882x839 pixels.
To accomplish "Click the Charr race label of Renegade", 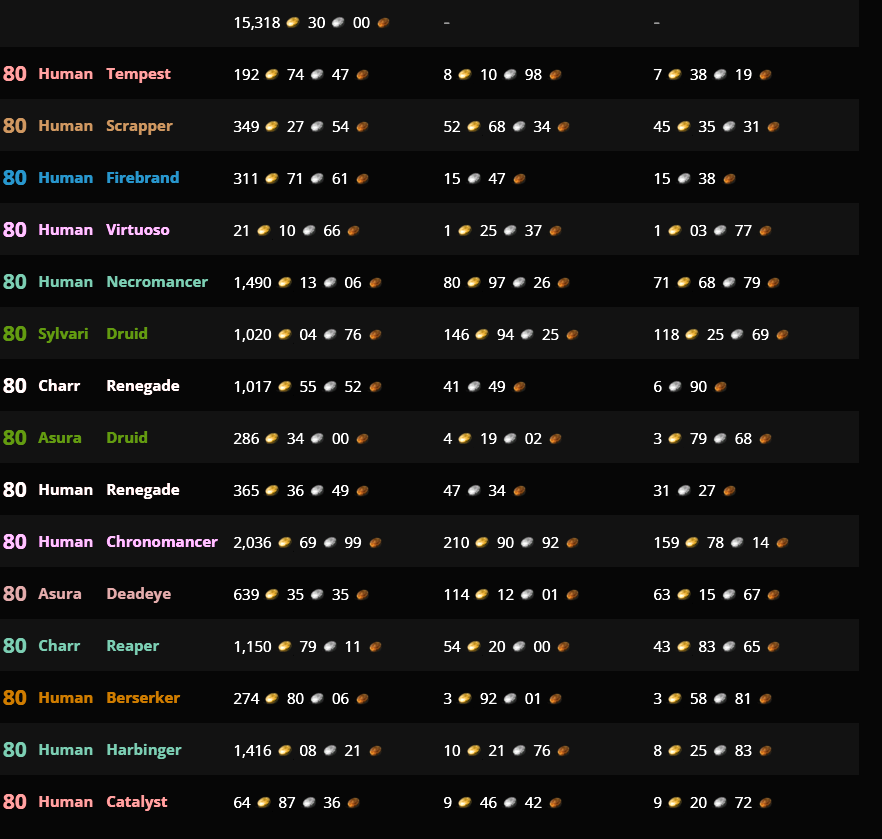I will click(59, 386).
